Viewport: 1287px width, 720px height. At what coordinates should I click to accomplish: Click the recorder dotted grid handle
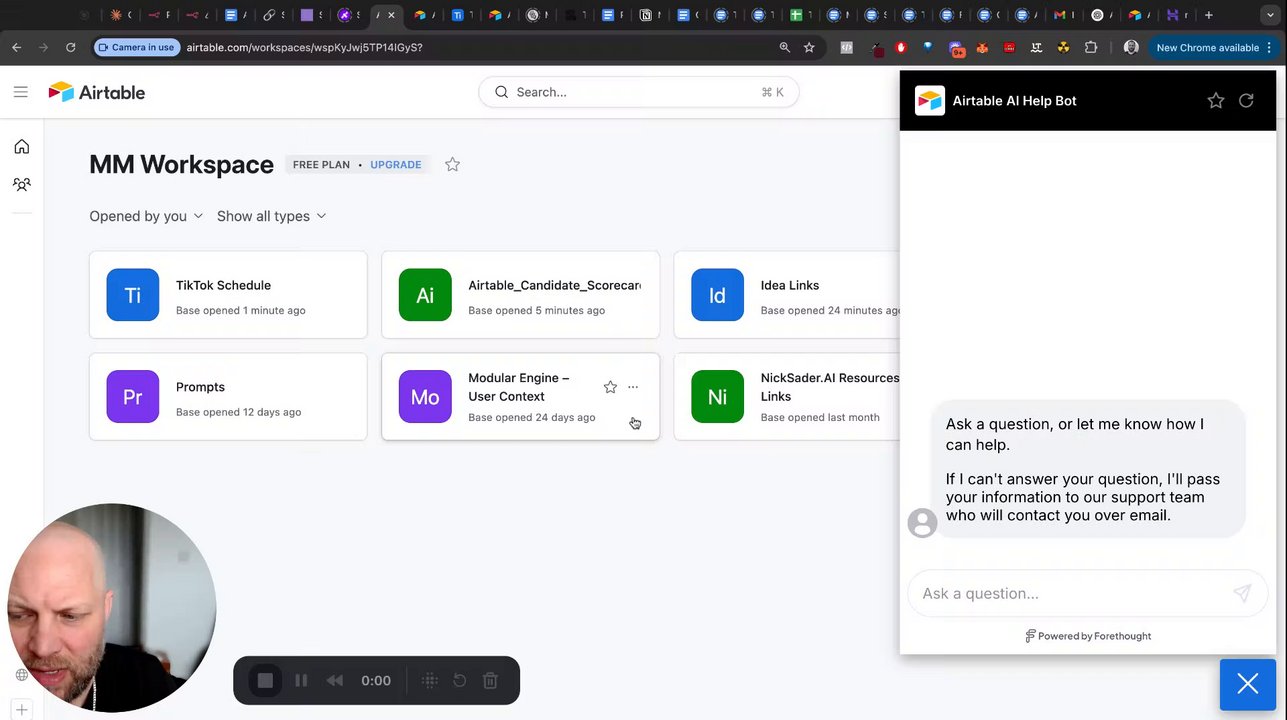pyautogui.click(x=430, y=681)
